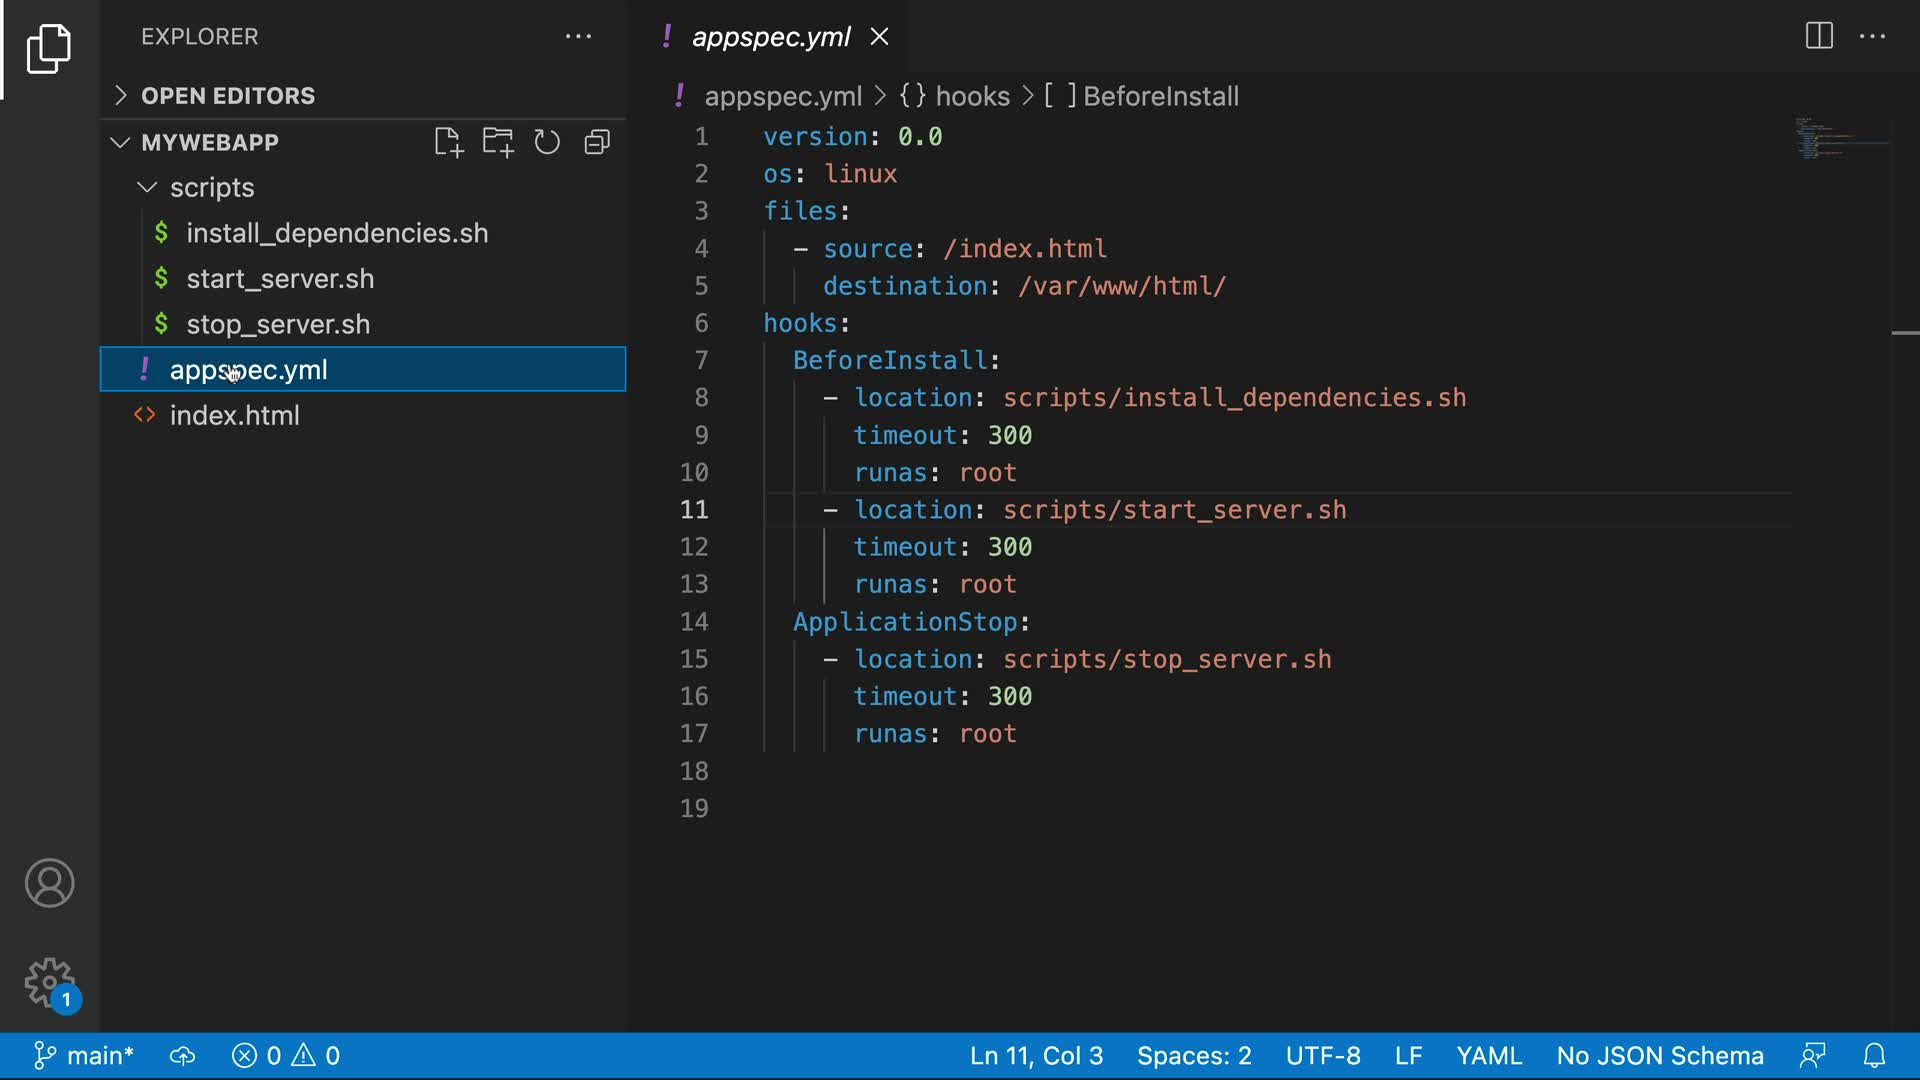Open the Accounts icon
Image resolution: width=1920 pixels, height=1080 pixels.
tap(49, 883)
